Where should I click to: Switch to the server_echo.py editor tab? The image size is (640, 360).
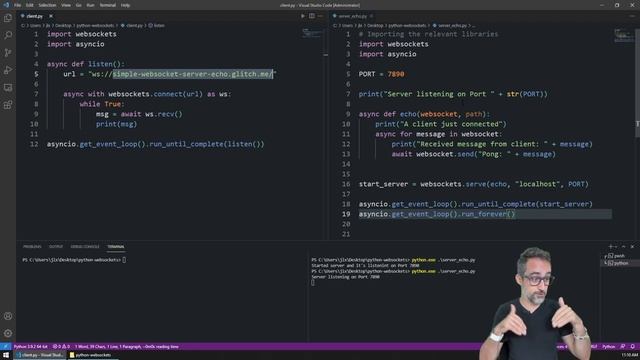coord(352,16)
